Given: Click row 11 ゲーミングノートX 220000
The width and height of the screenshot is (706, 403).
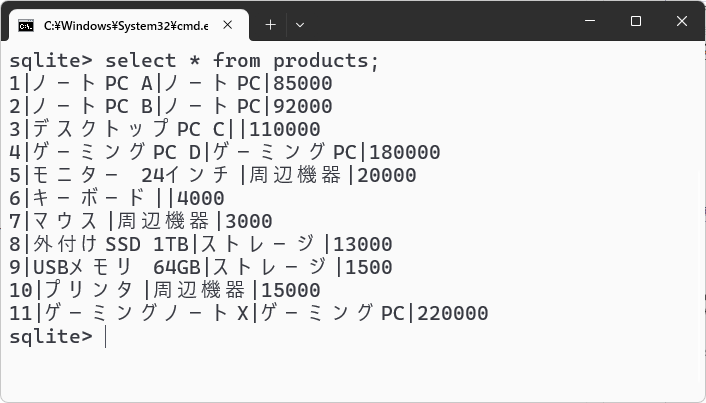Looking at the screenshot, I should coord(249,313).
